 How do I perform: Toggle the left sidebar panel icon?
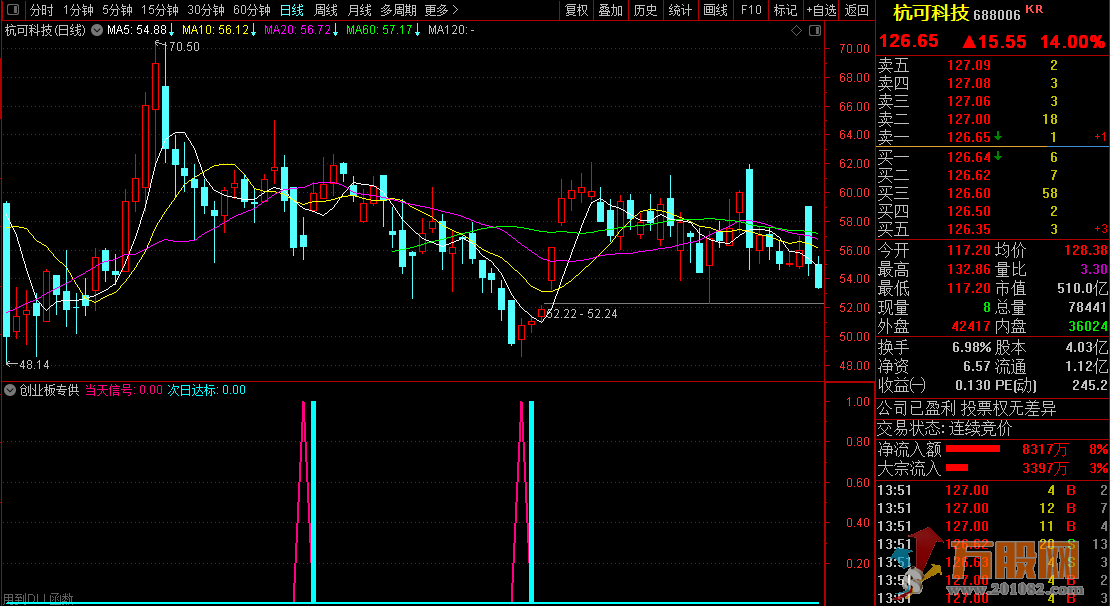pyautogui.click(x=13, y=10)
